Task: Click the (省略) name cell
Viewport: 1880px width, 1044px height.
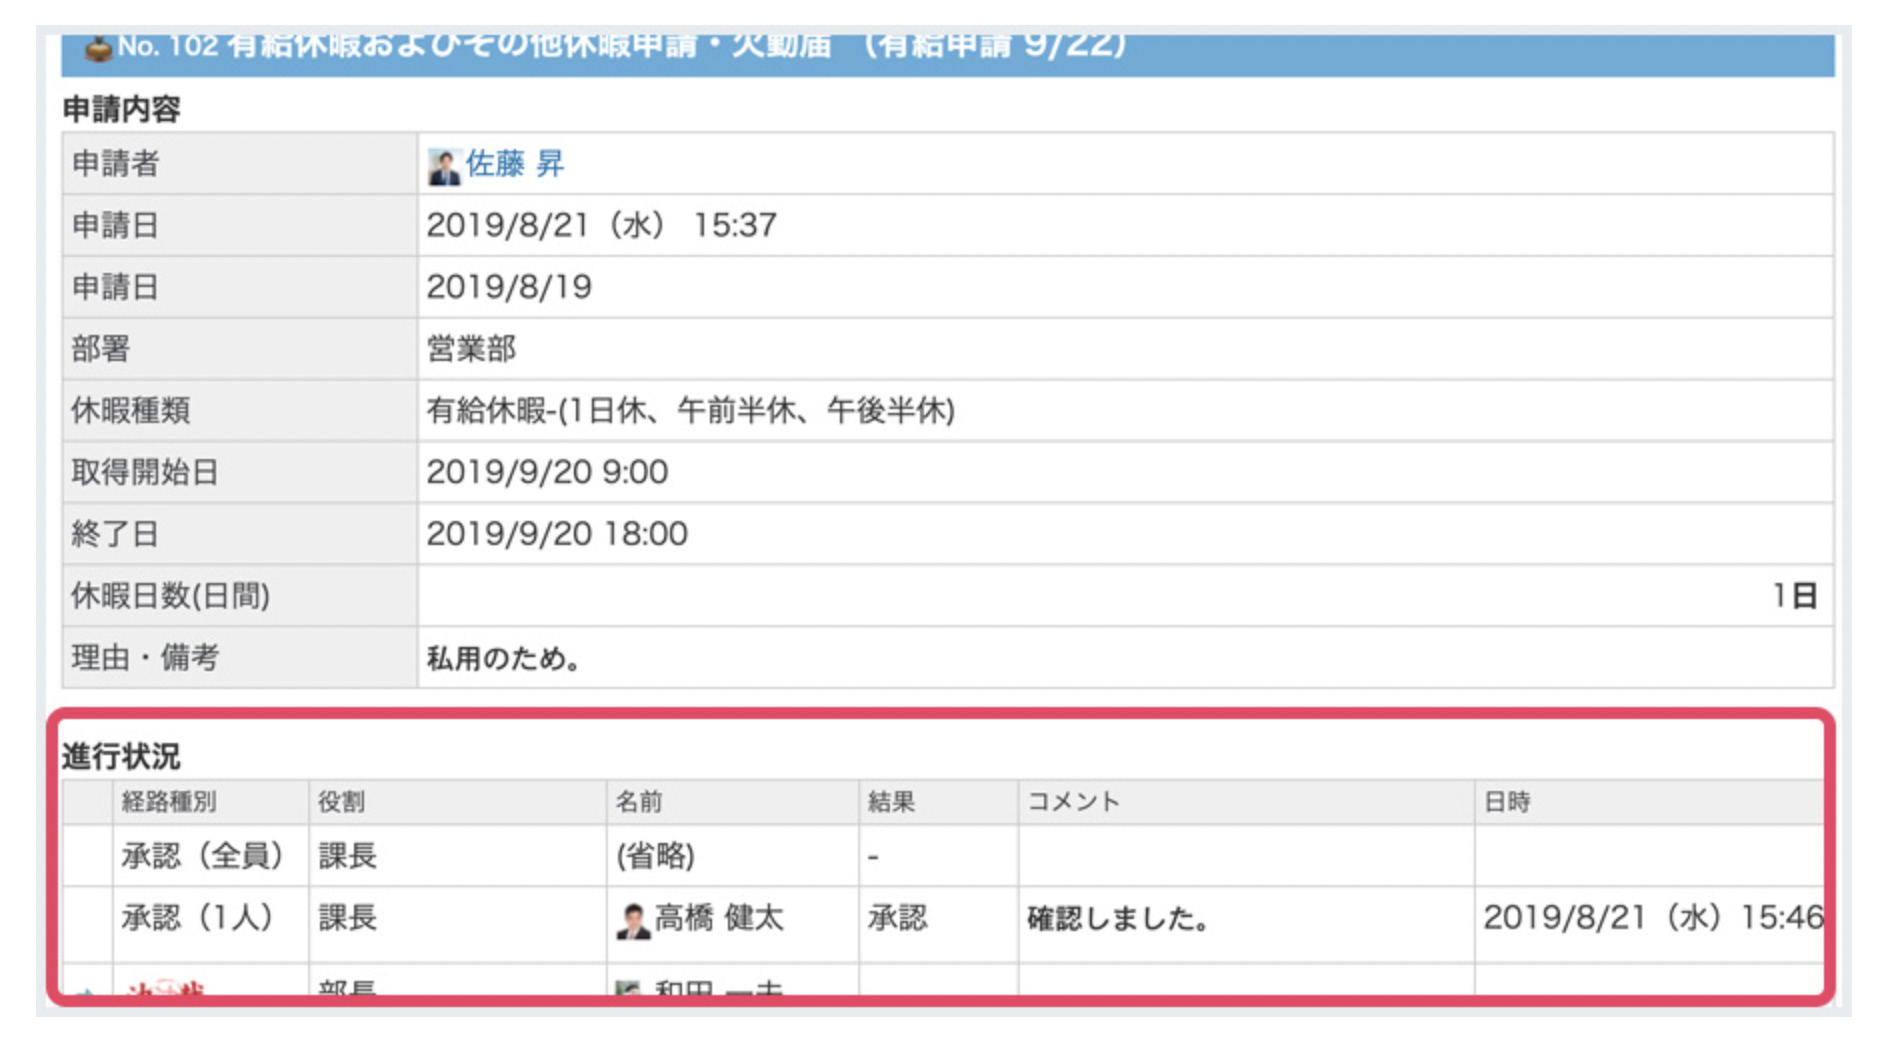Action: (655, 856)
